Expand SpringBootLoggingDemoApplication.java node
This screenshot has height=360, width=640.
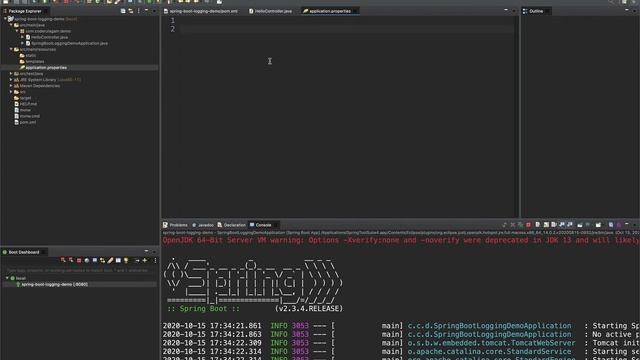(x=22, y=43)
